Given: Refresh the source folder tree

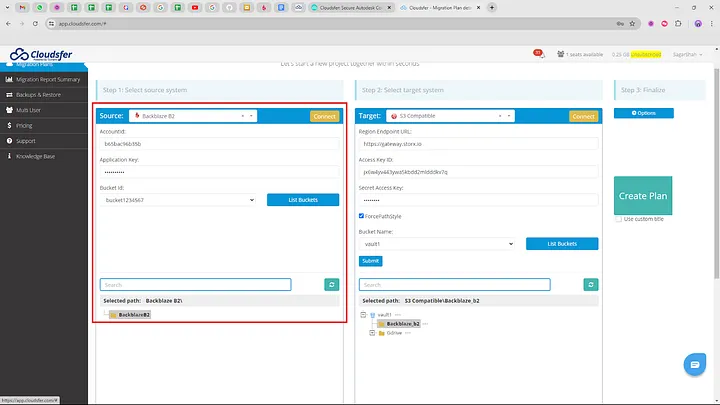Looking at the screenshot, I should 332,285.
